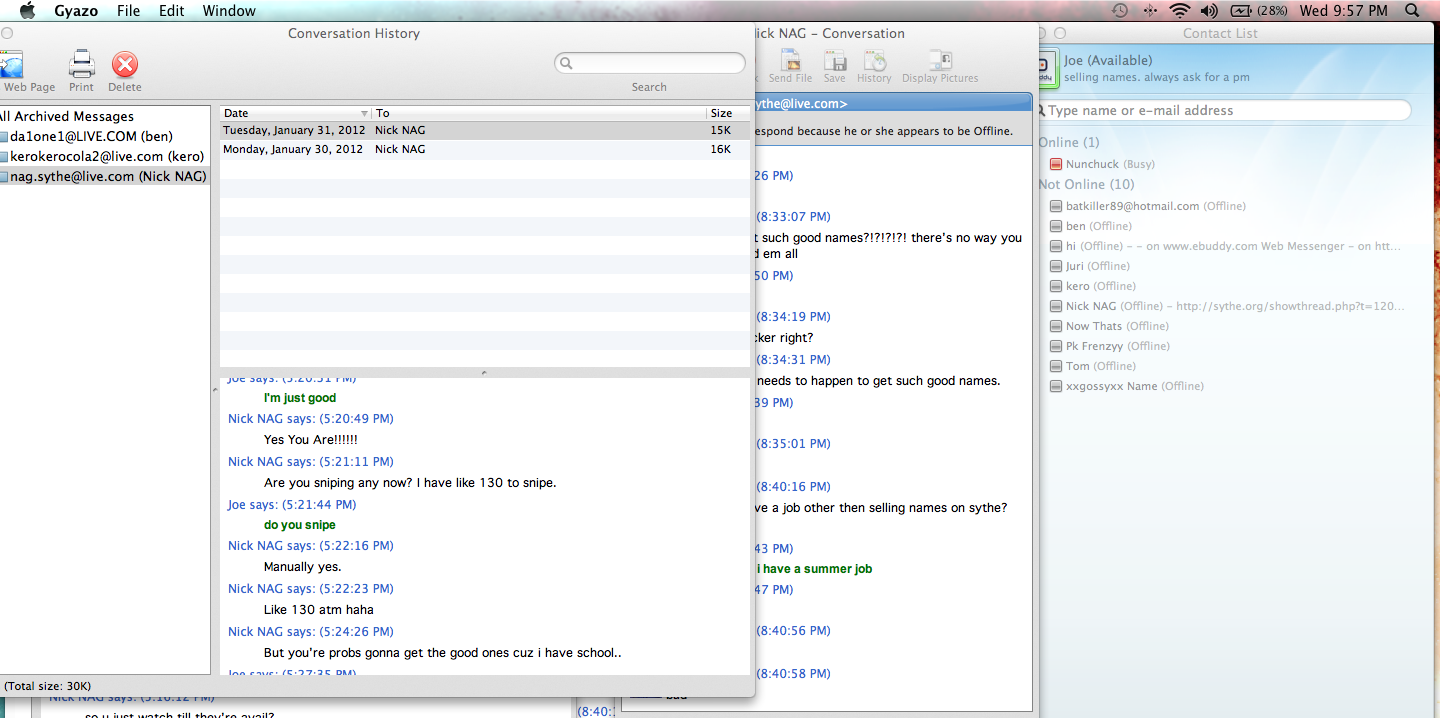
Task: Click the red Delete toolbar icon
Action: click(x=125, y=65)
